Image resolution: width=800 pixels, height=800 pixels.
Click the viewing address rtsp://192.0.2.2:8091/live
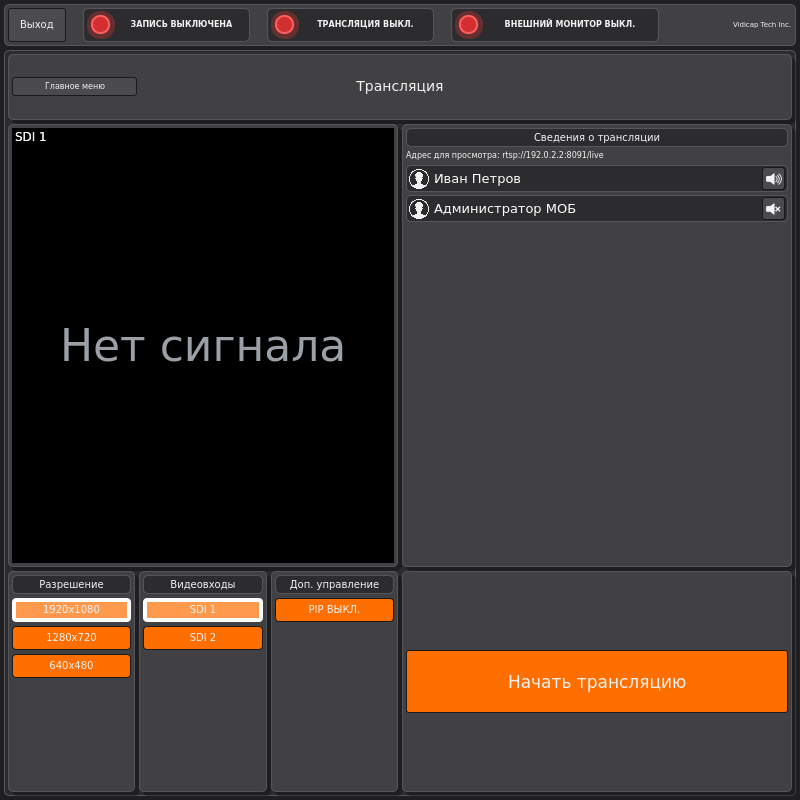coord(553,155)
